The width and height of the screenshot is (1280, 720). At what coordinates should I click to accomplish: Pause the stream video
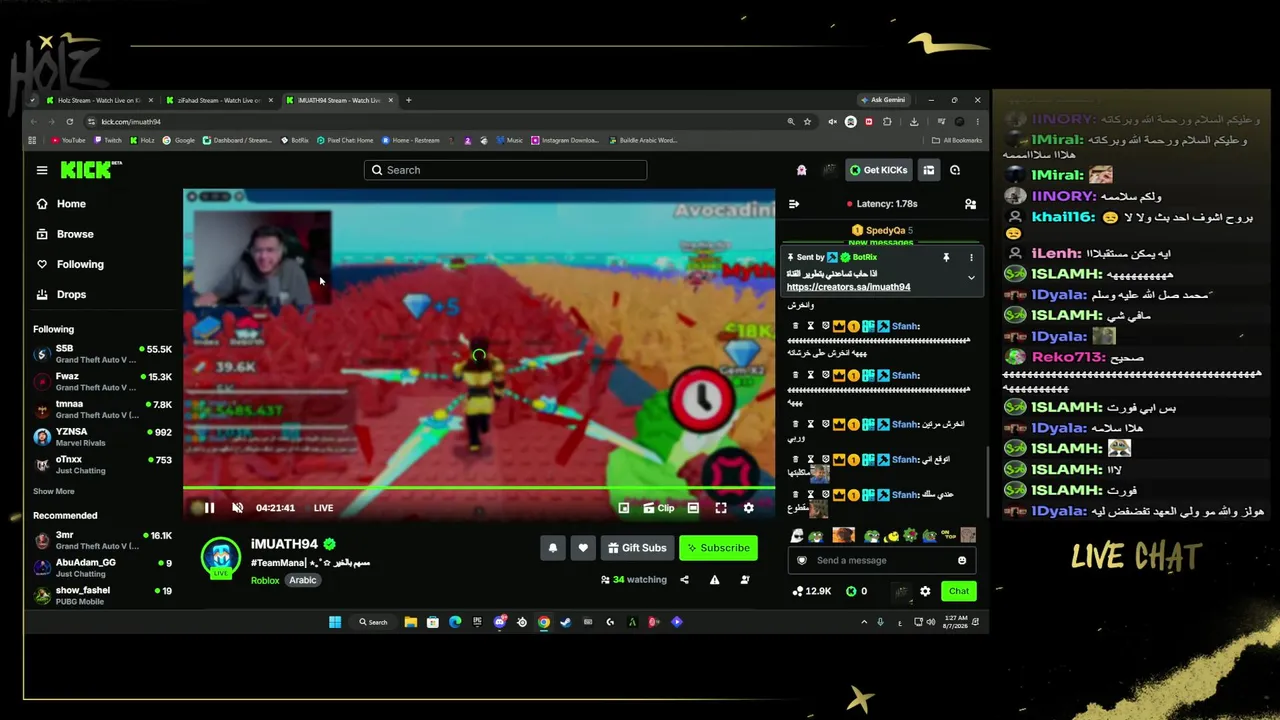[x=209, y=508]
